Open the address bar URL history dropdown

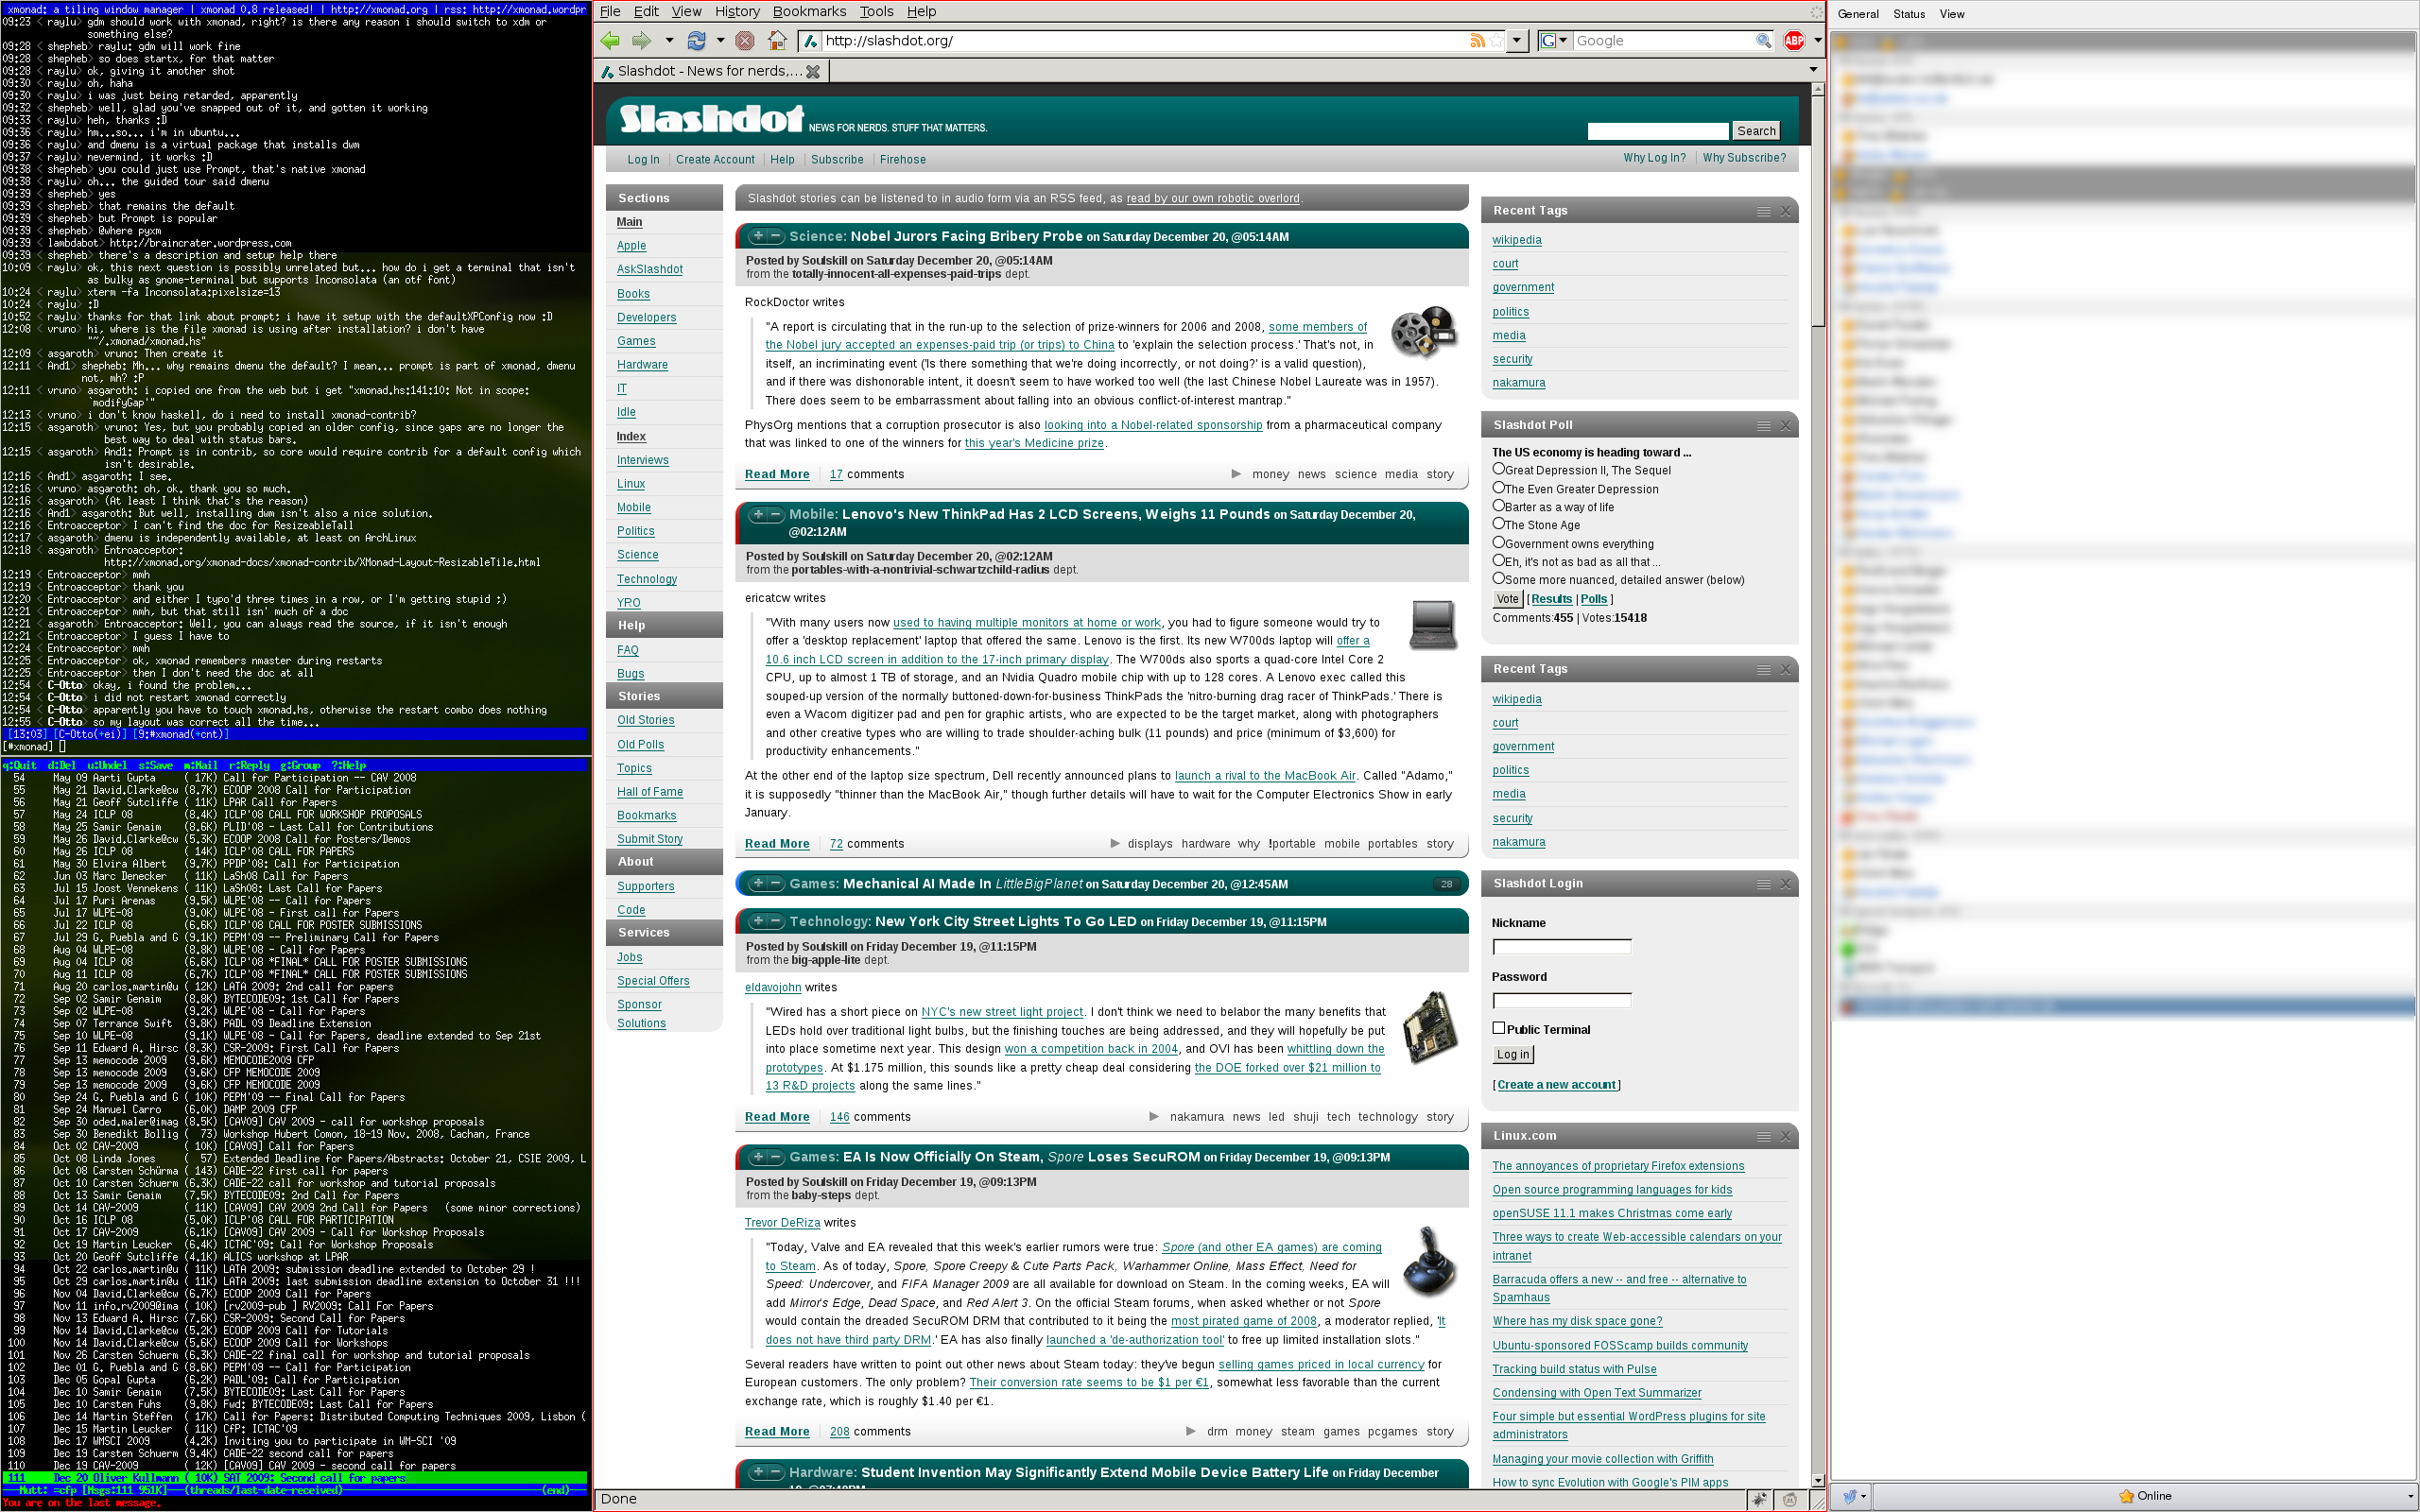point(1517,41)
